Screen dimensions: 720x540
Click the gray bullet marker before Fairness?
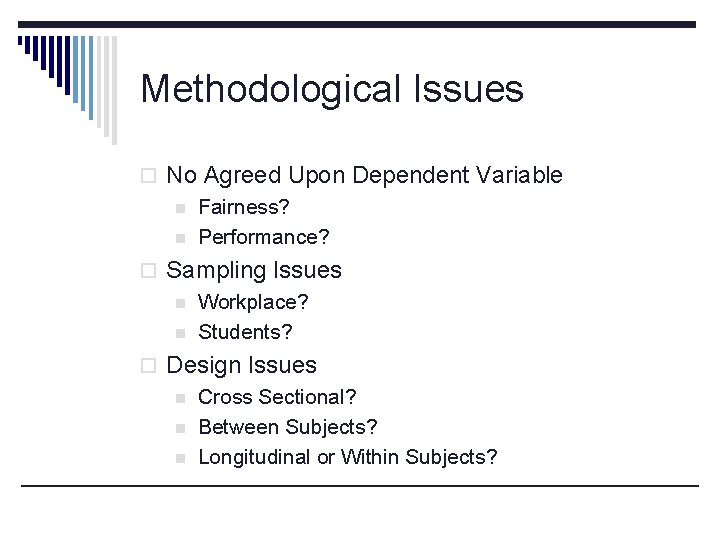tap(180, 208)
